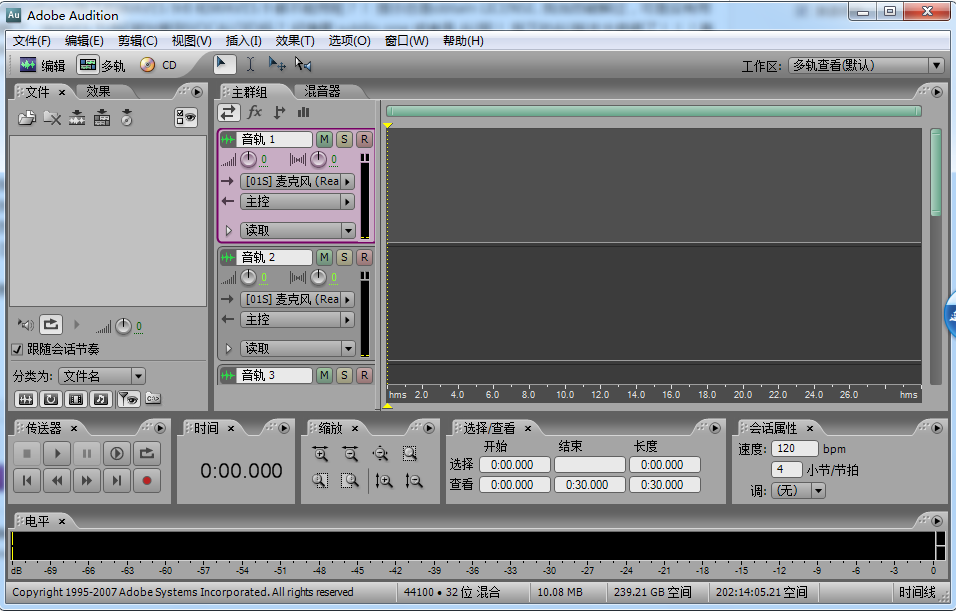The height and width of the screenshot is (614, 956).
Task: Arm track 音轨 3 for recording
Action: point(365,375)
